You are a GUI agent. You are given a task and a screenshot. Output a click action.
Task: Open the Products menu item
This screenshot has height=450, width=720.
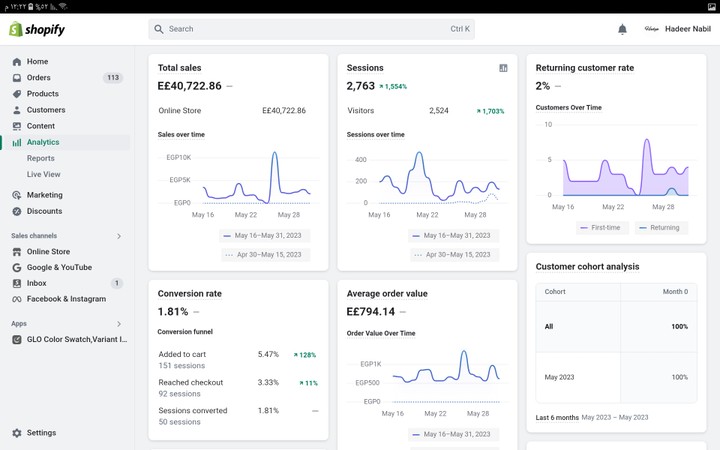43,94
